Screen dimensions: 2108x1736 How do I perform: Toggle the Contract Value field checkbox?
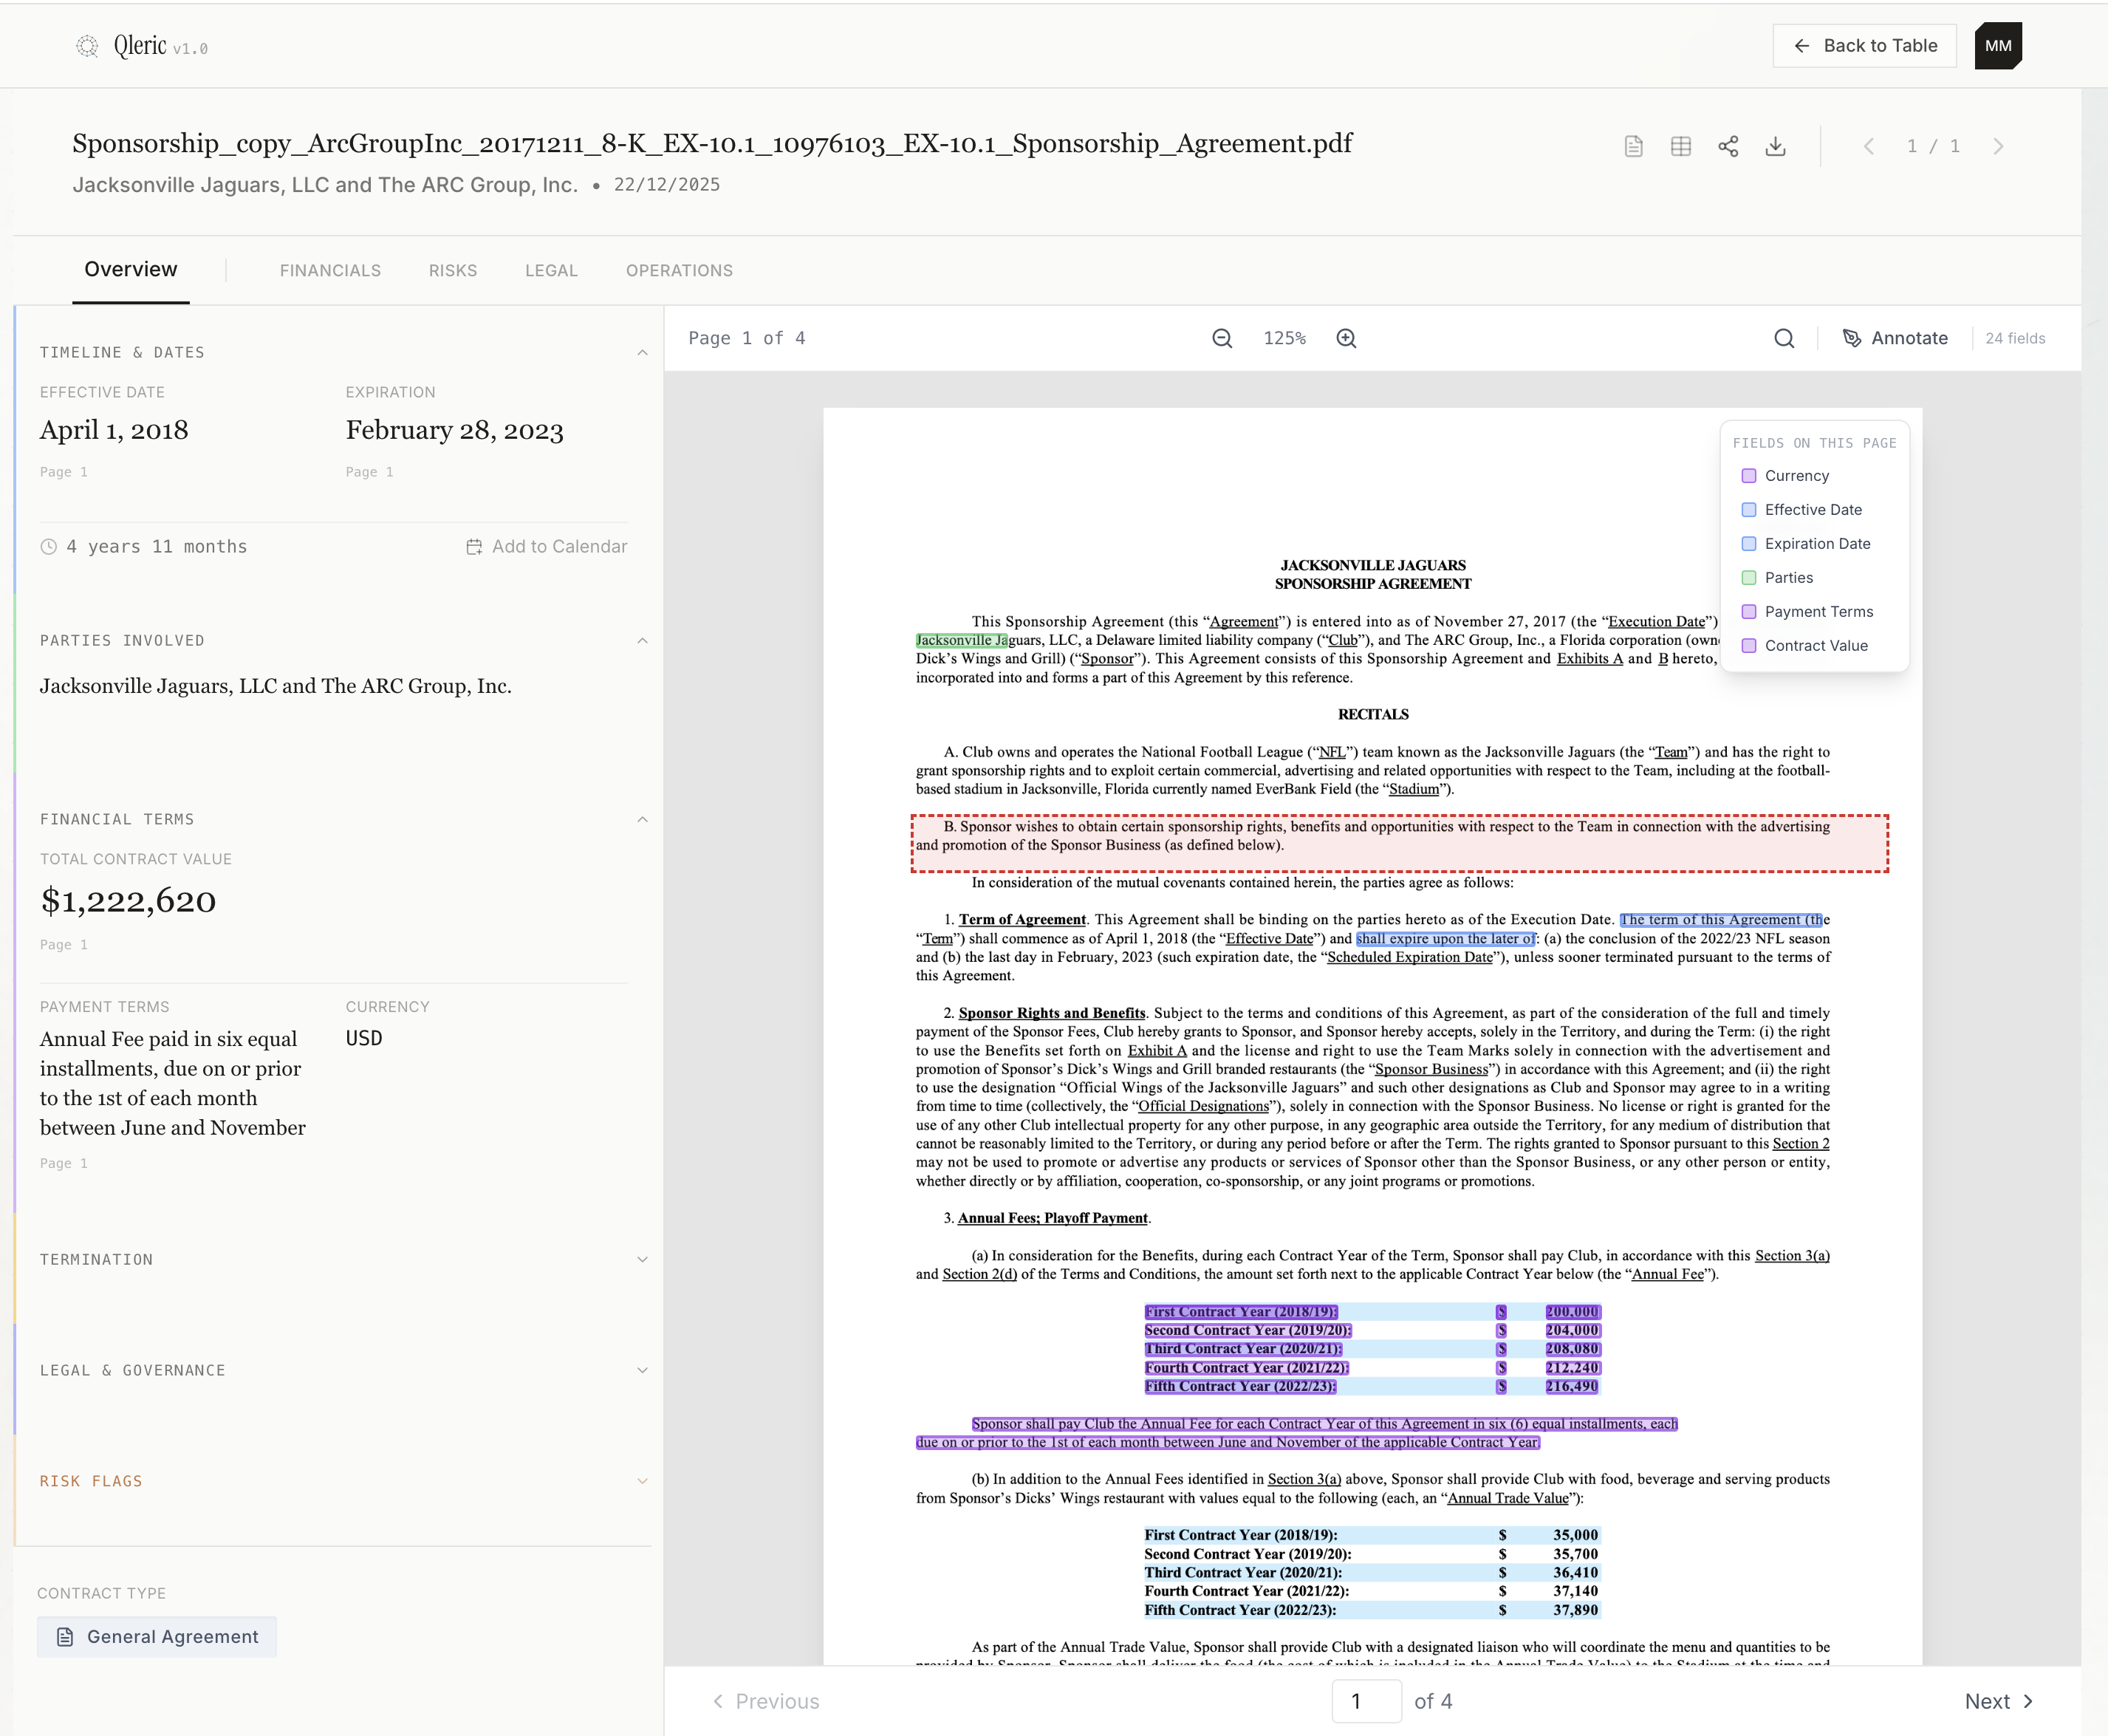[1749, 646]
